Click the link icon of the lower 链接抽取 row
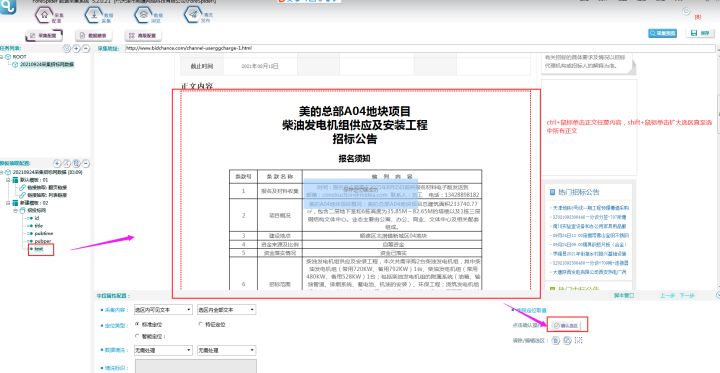The image size is (720, 373). pyautogui.click(x=22, y=195)
